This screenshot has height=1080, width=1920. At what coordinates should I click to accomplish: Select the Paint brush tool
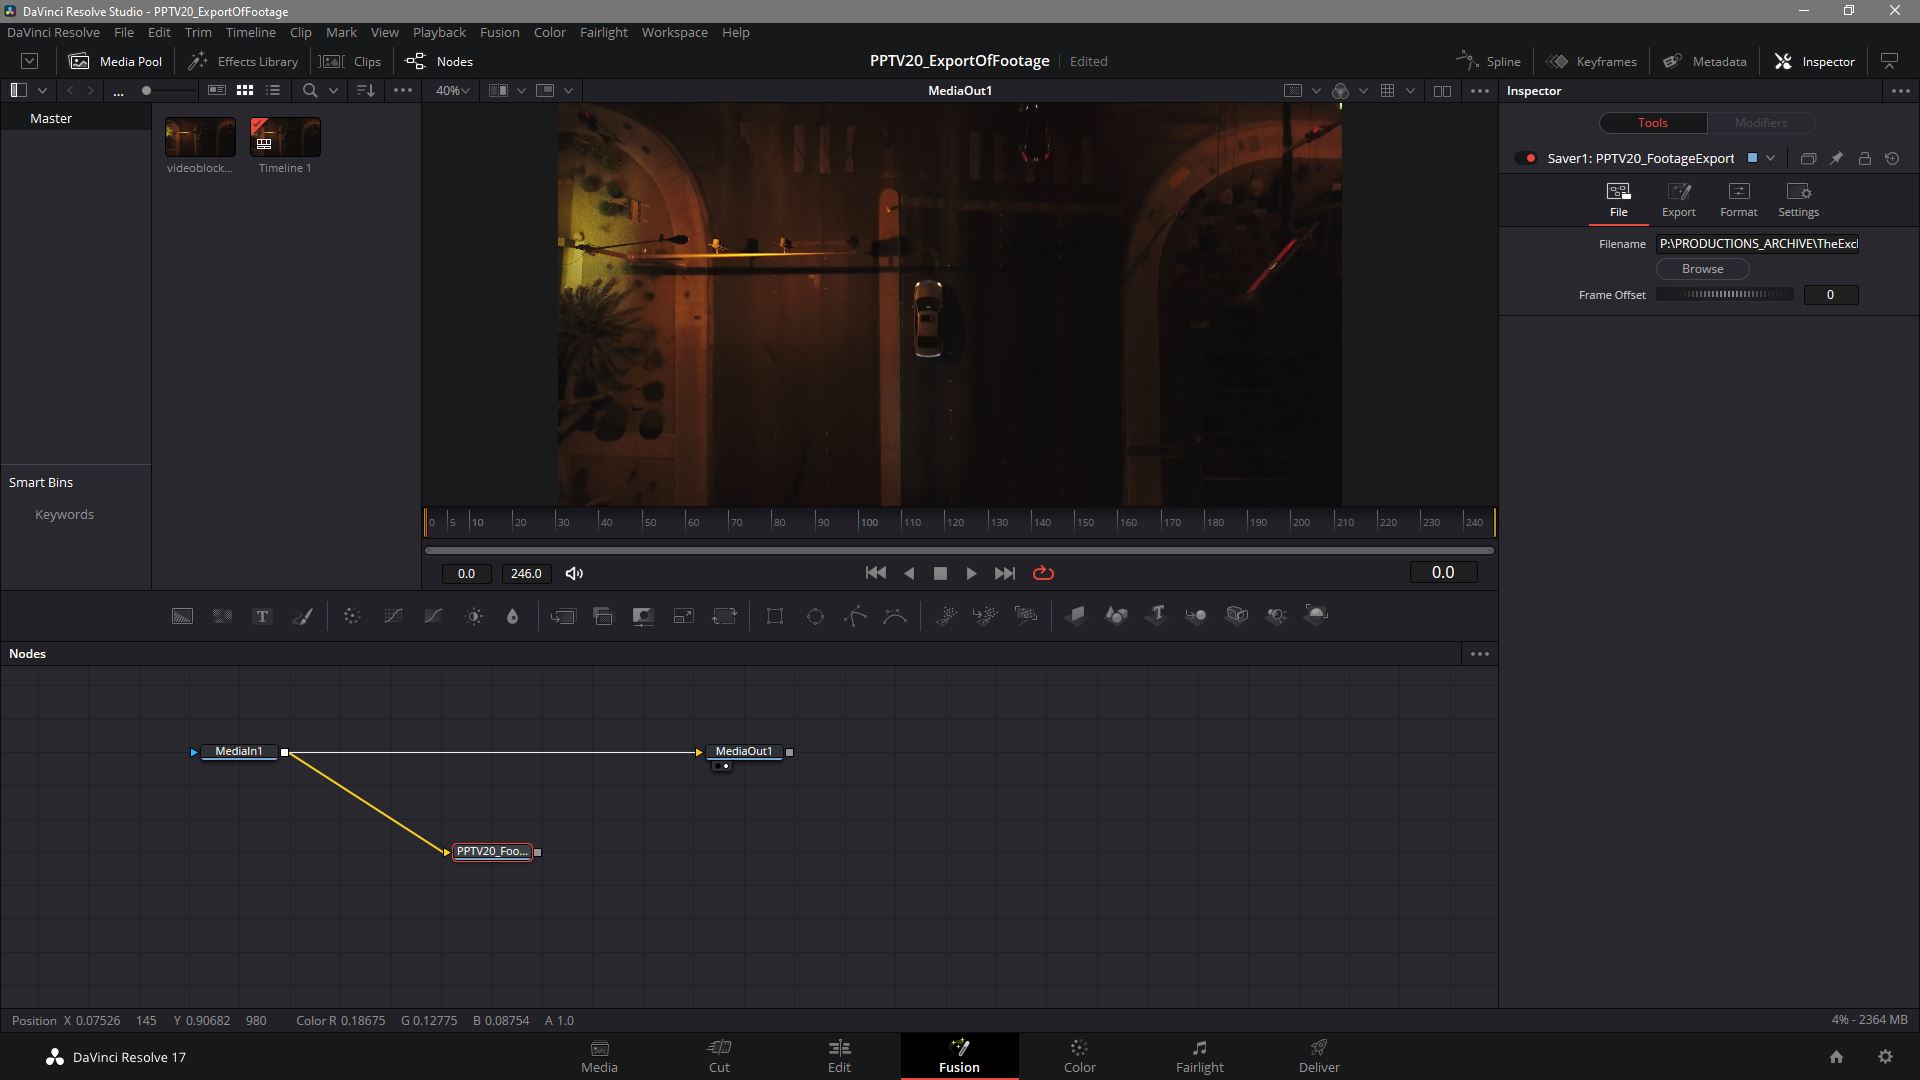302,616
